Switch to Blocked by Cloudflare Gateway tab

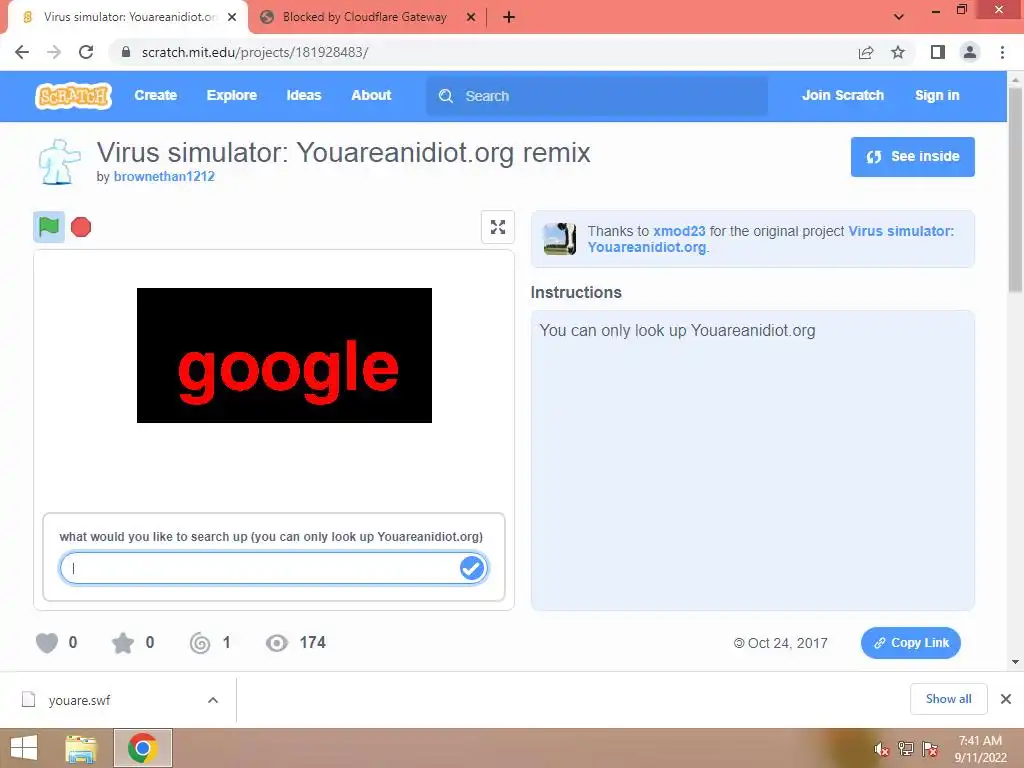(364, 17)
